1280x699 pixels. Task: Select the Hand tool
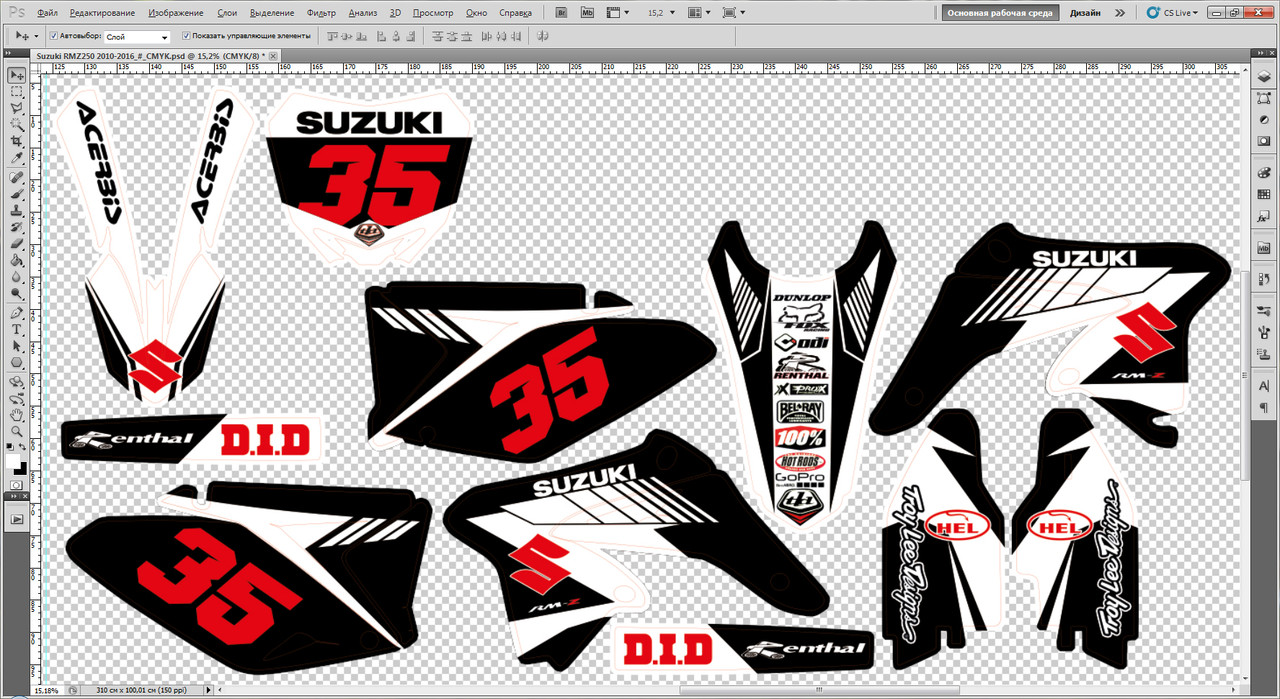coord(17,415)
